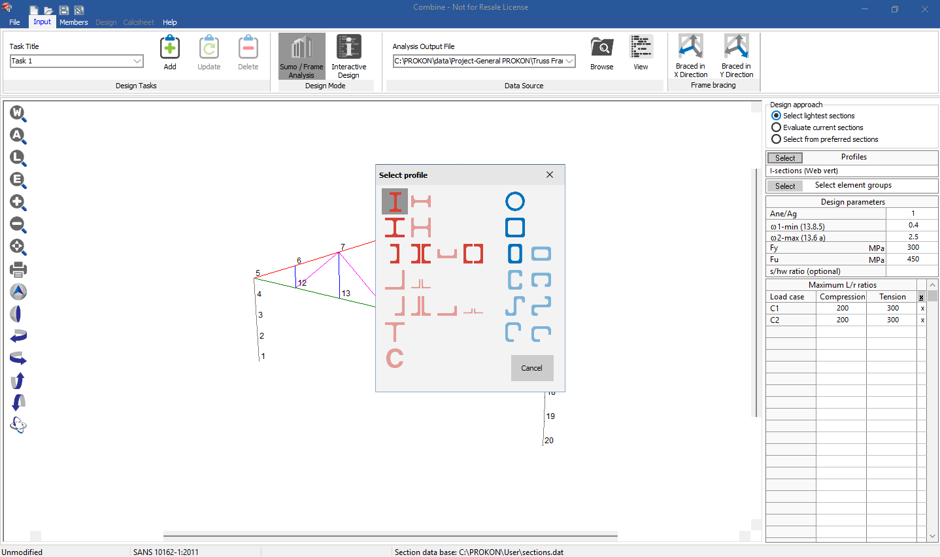Click the Fy value 300 MPa
This screenshot has height=557, width=940.
[912, 248]
